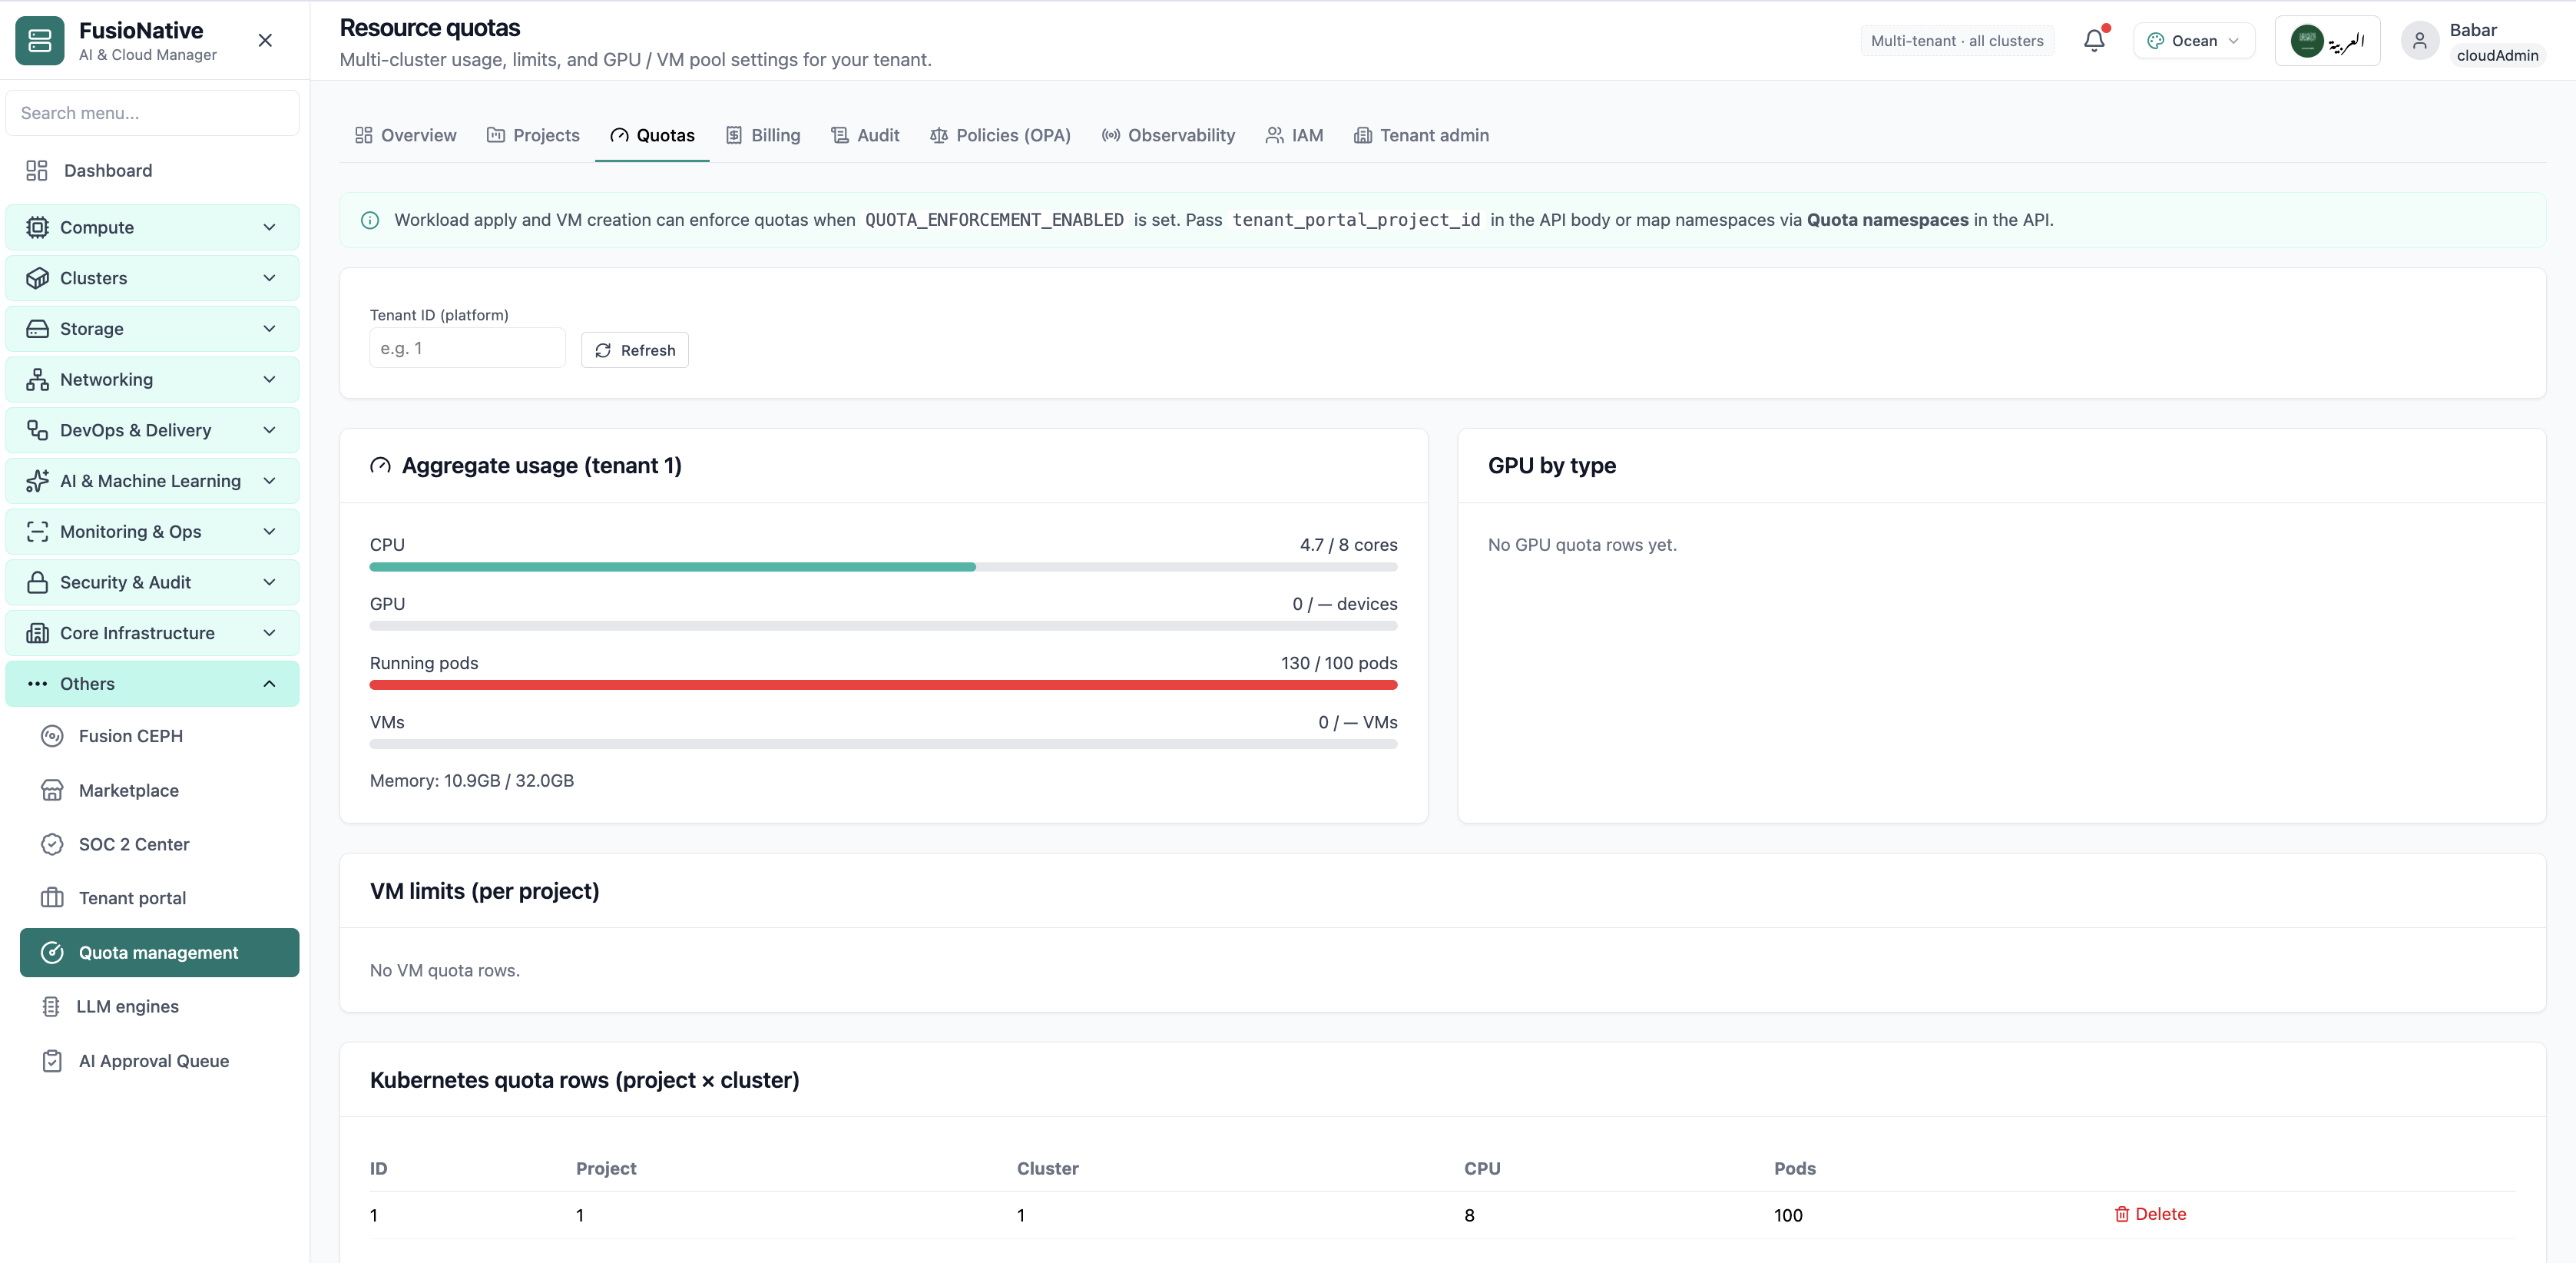Image resolution: width=2576 pixels, height=1263 pixels.
Task: Delete quota row with ID 1
Action: 2150,1214
